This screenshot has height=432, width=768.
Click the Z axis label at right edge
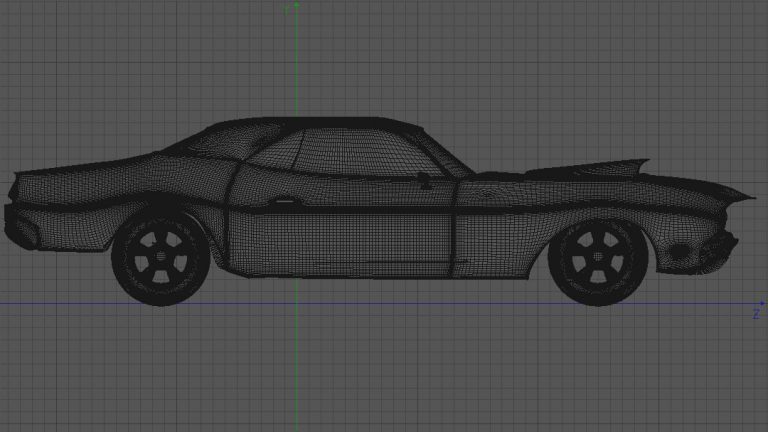click(x=757, y=314)
